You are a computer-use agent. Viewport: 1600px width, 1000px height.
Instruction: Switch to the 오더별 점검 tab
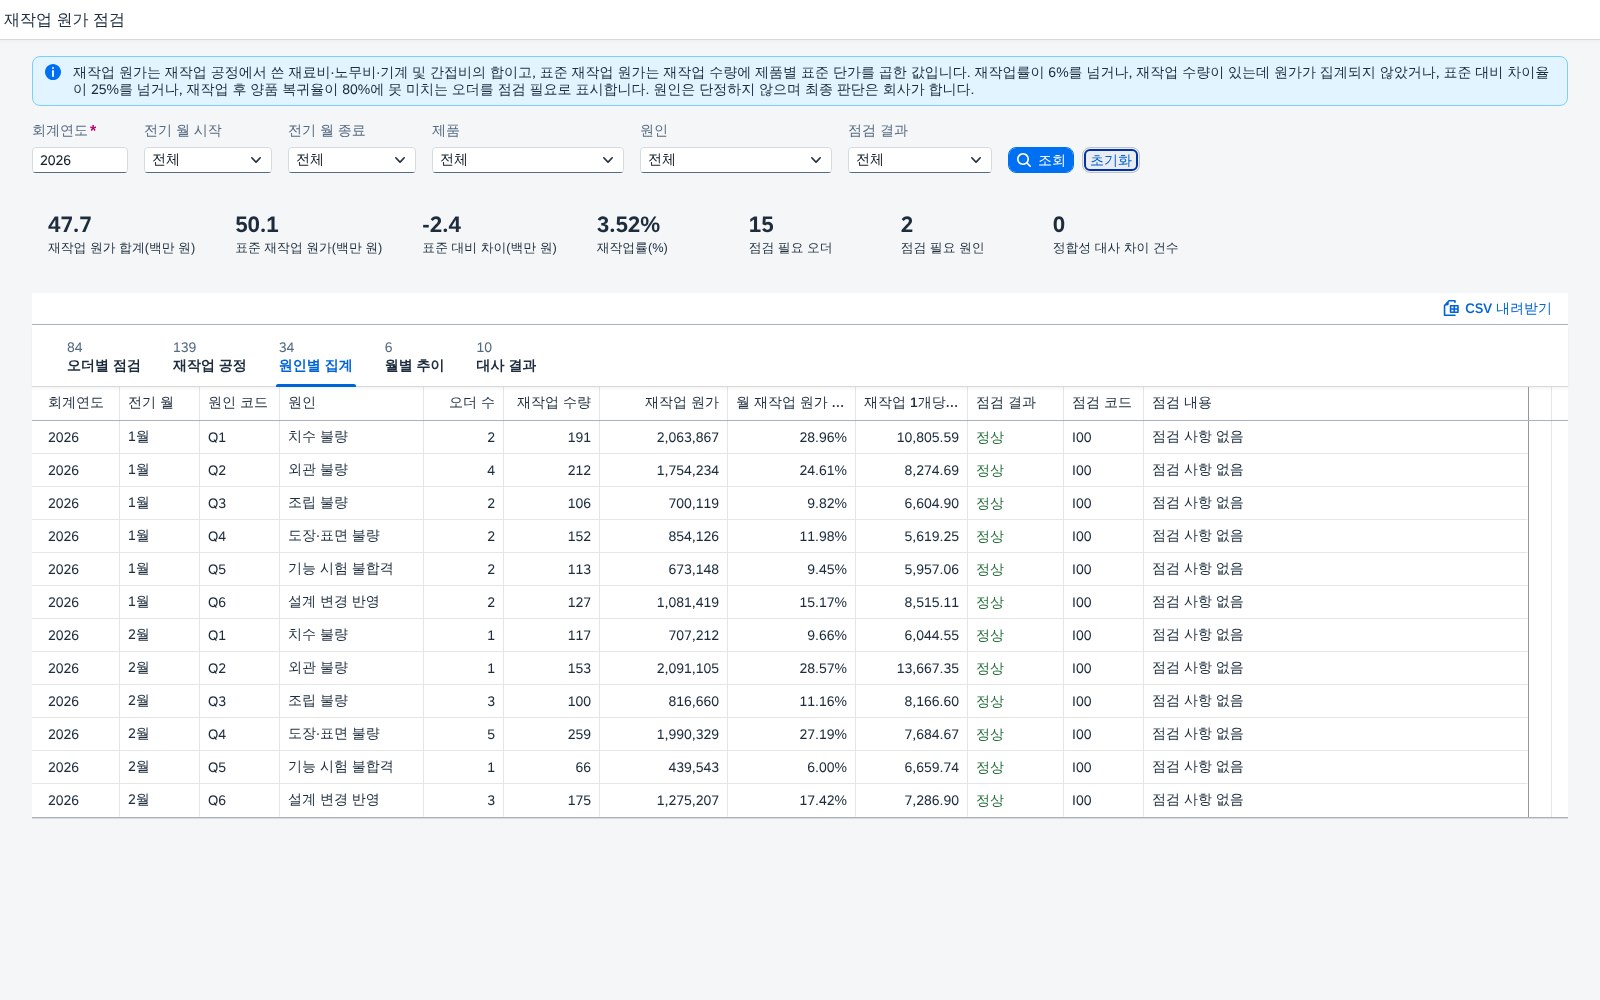click(104, 357)
